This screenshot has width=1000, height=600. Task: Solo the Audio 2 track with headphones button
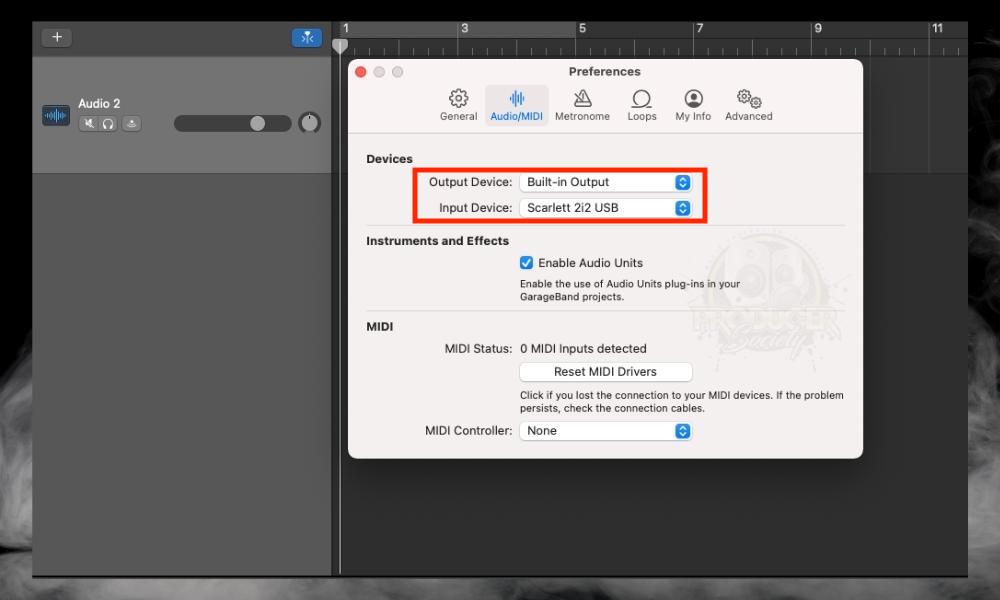(108, 124)
